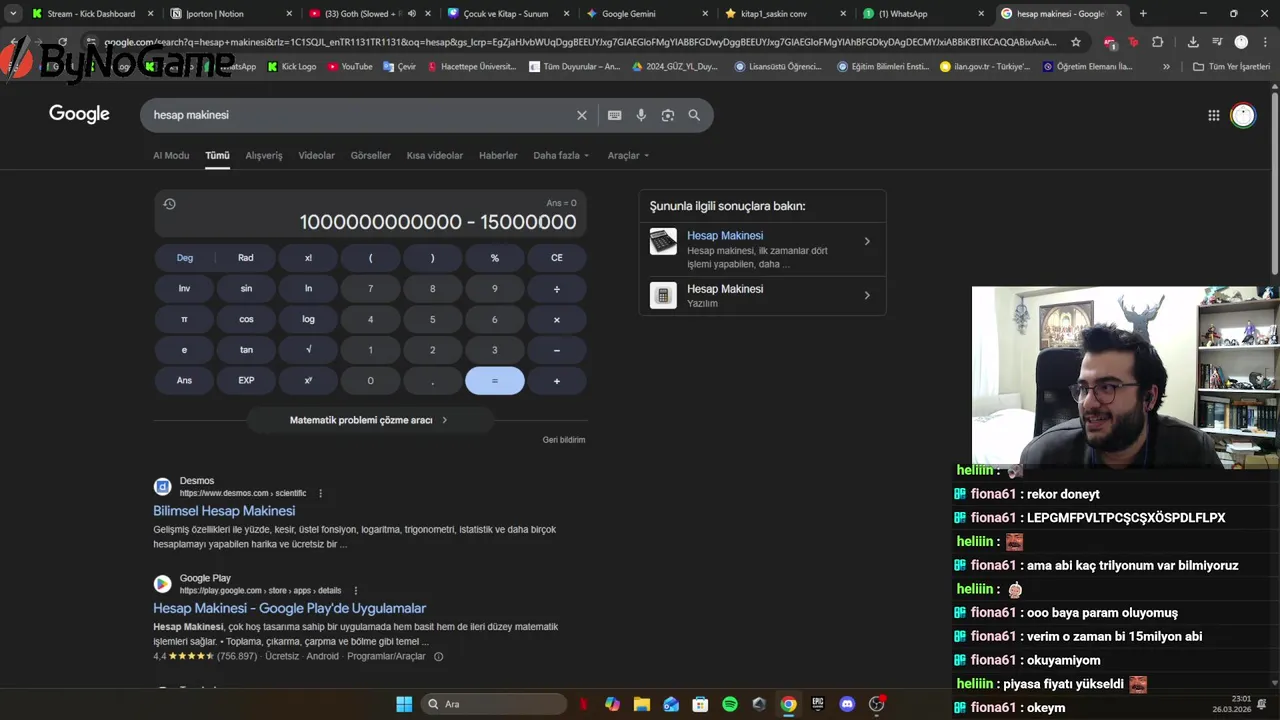Click the calculator 7 key
The image size is (1280, 720).
(370, 289)
